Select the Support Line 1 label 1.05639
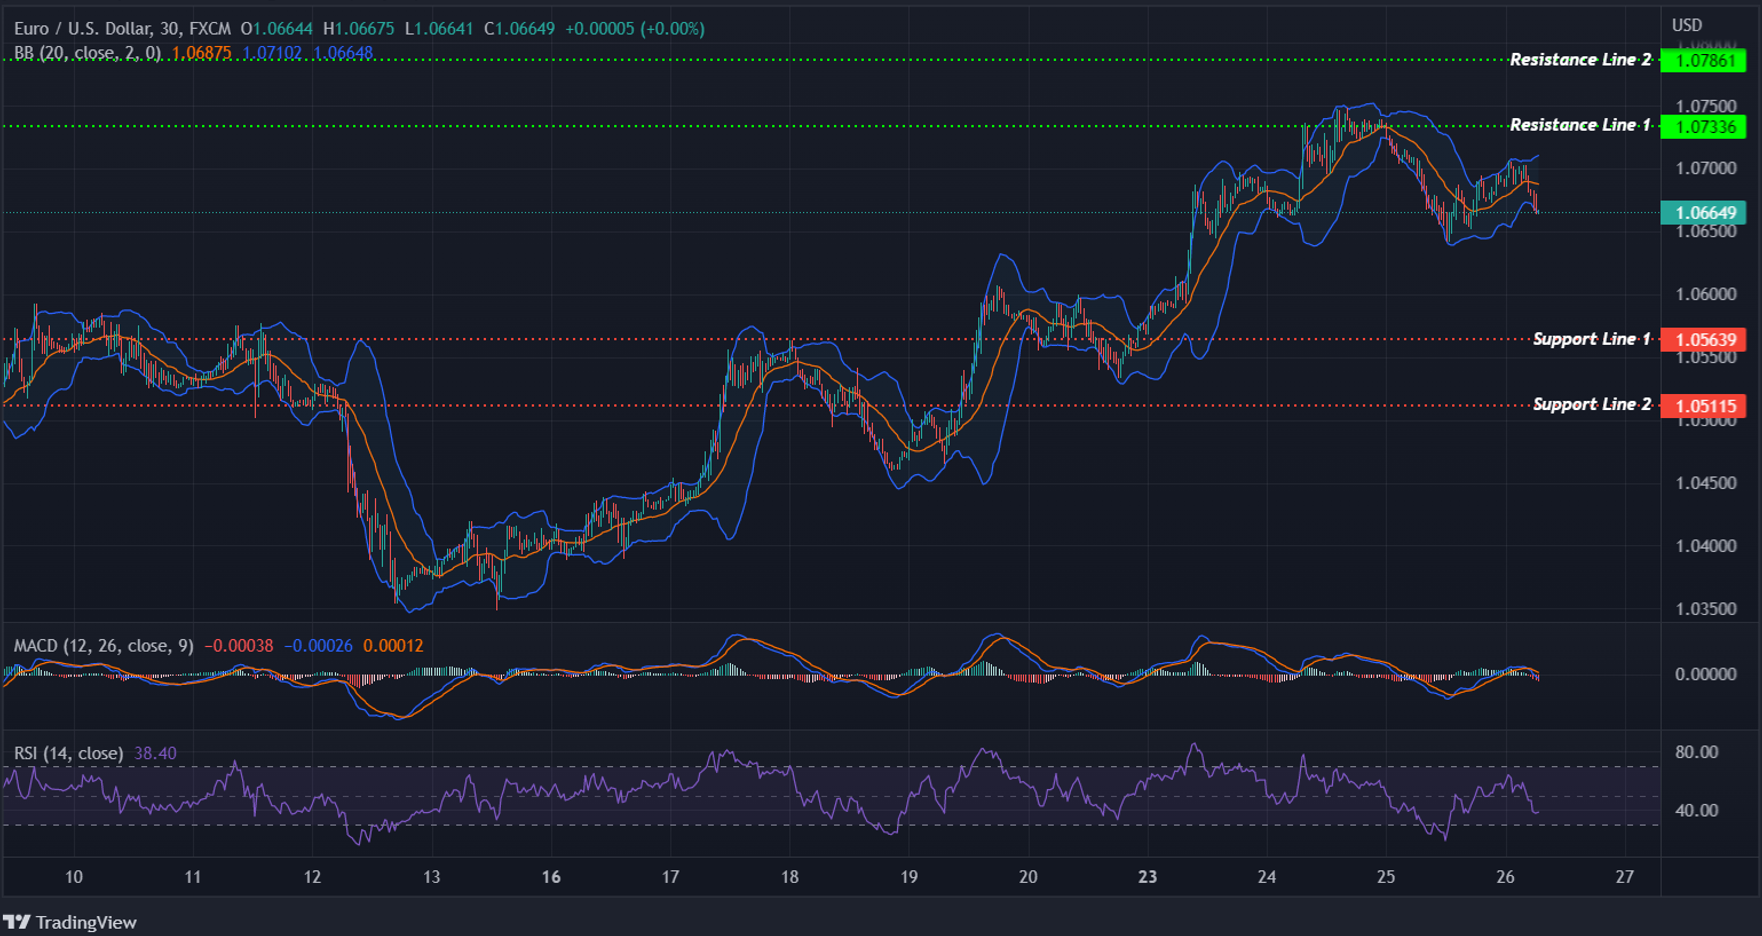1762x936 pixels. tap(1706, 339)
